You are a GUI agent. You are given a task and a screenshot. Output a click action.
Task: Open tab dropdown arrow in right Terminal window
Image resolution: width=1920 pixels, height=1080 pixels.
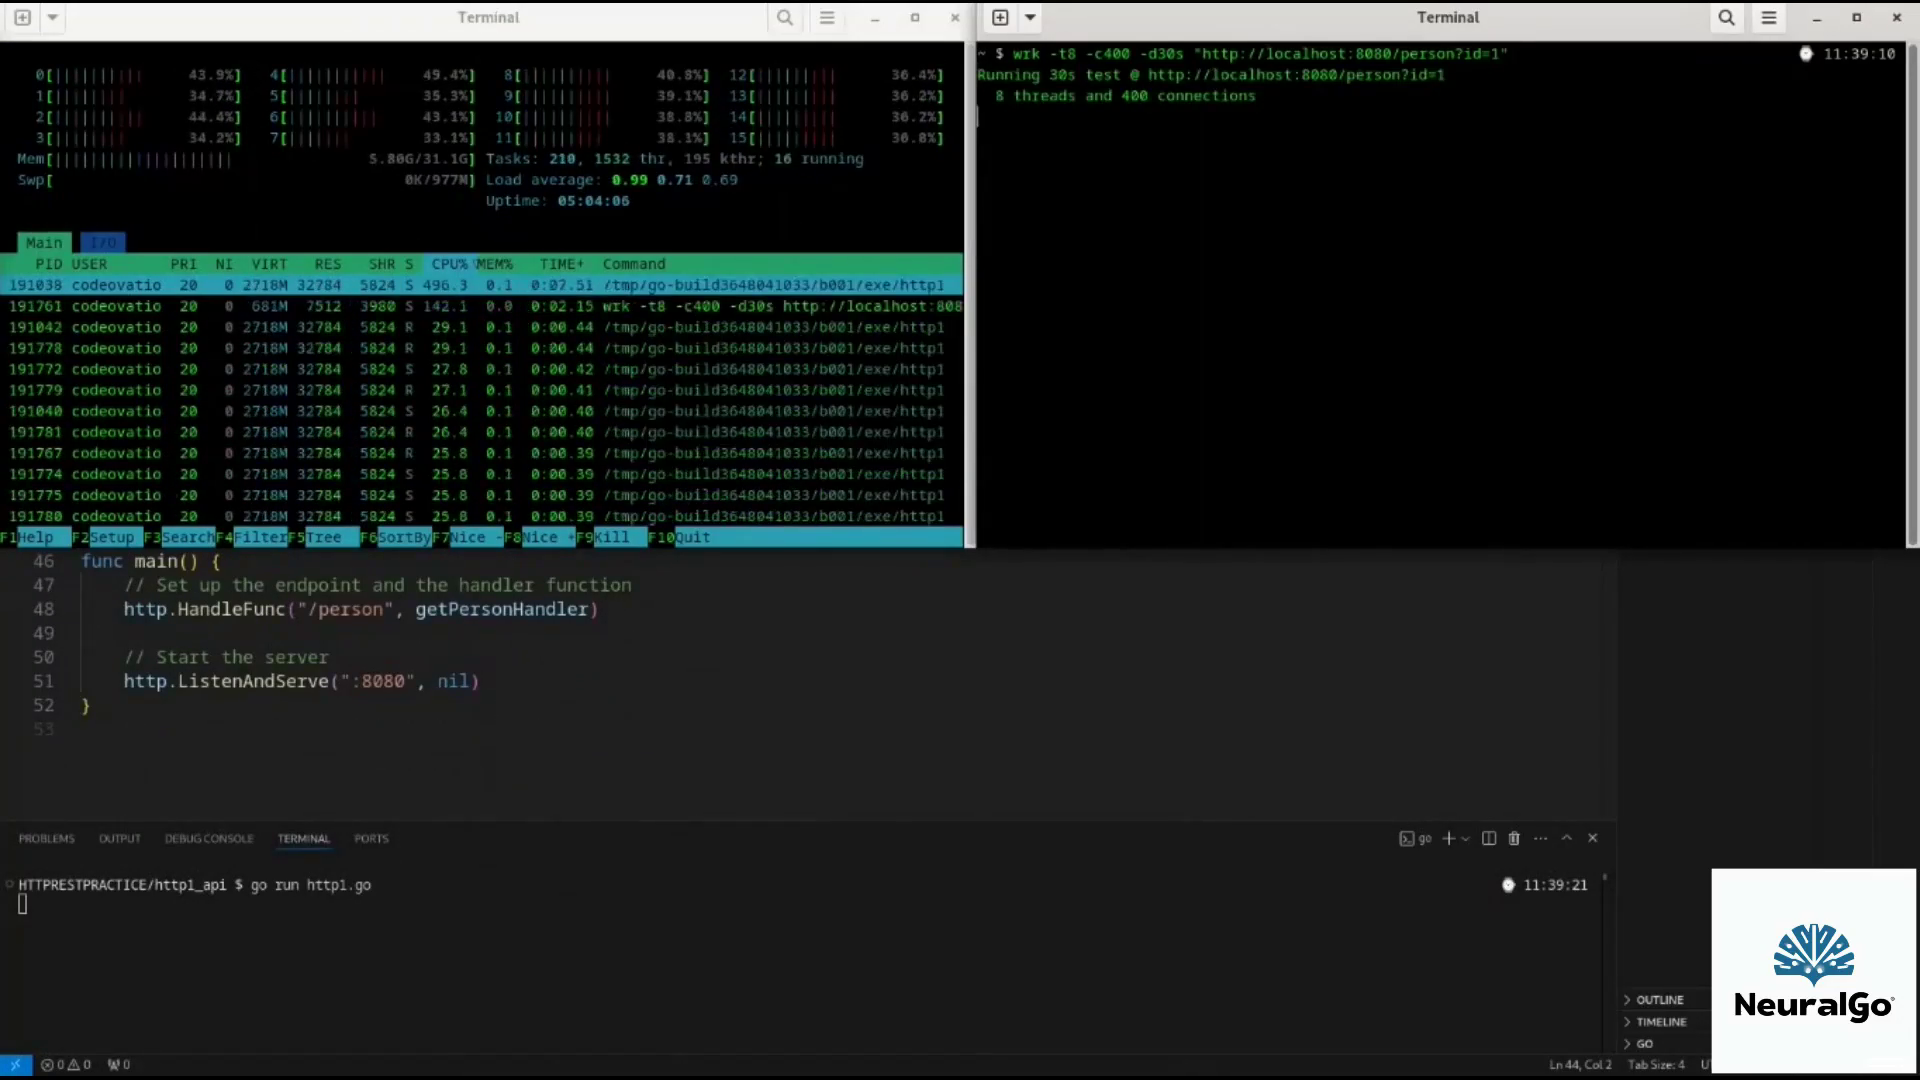[1030, 17]
